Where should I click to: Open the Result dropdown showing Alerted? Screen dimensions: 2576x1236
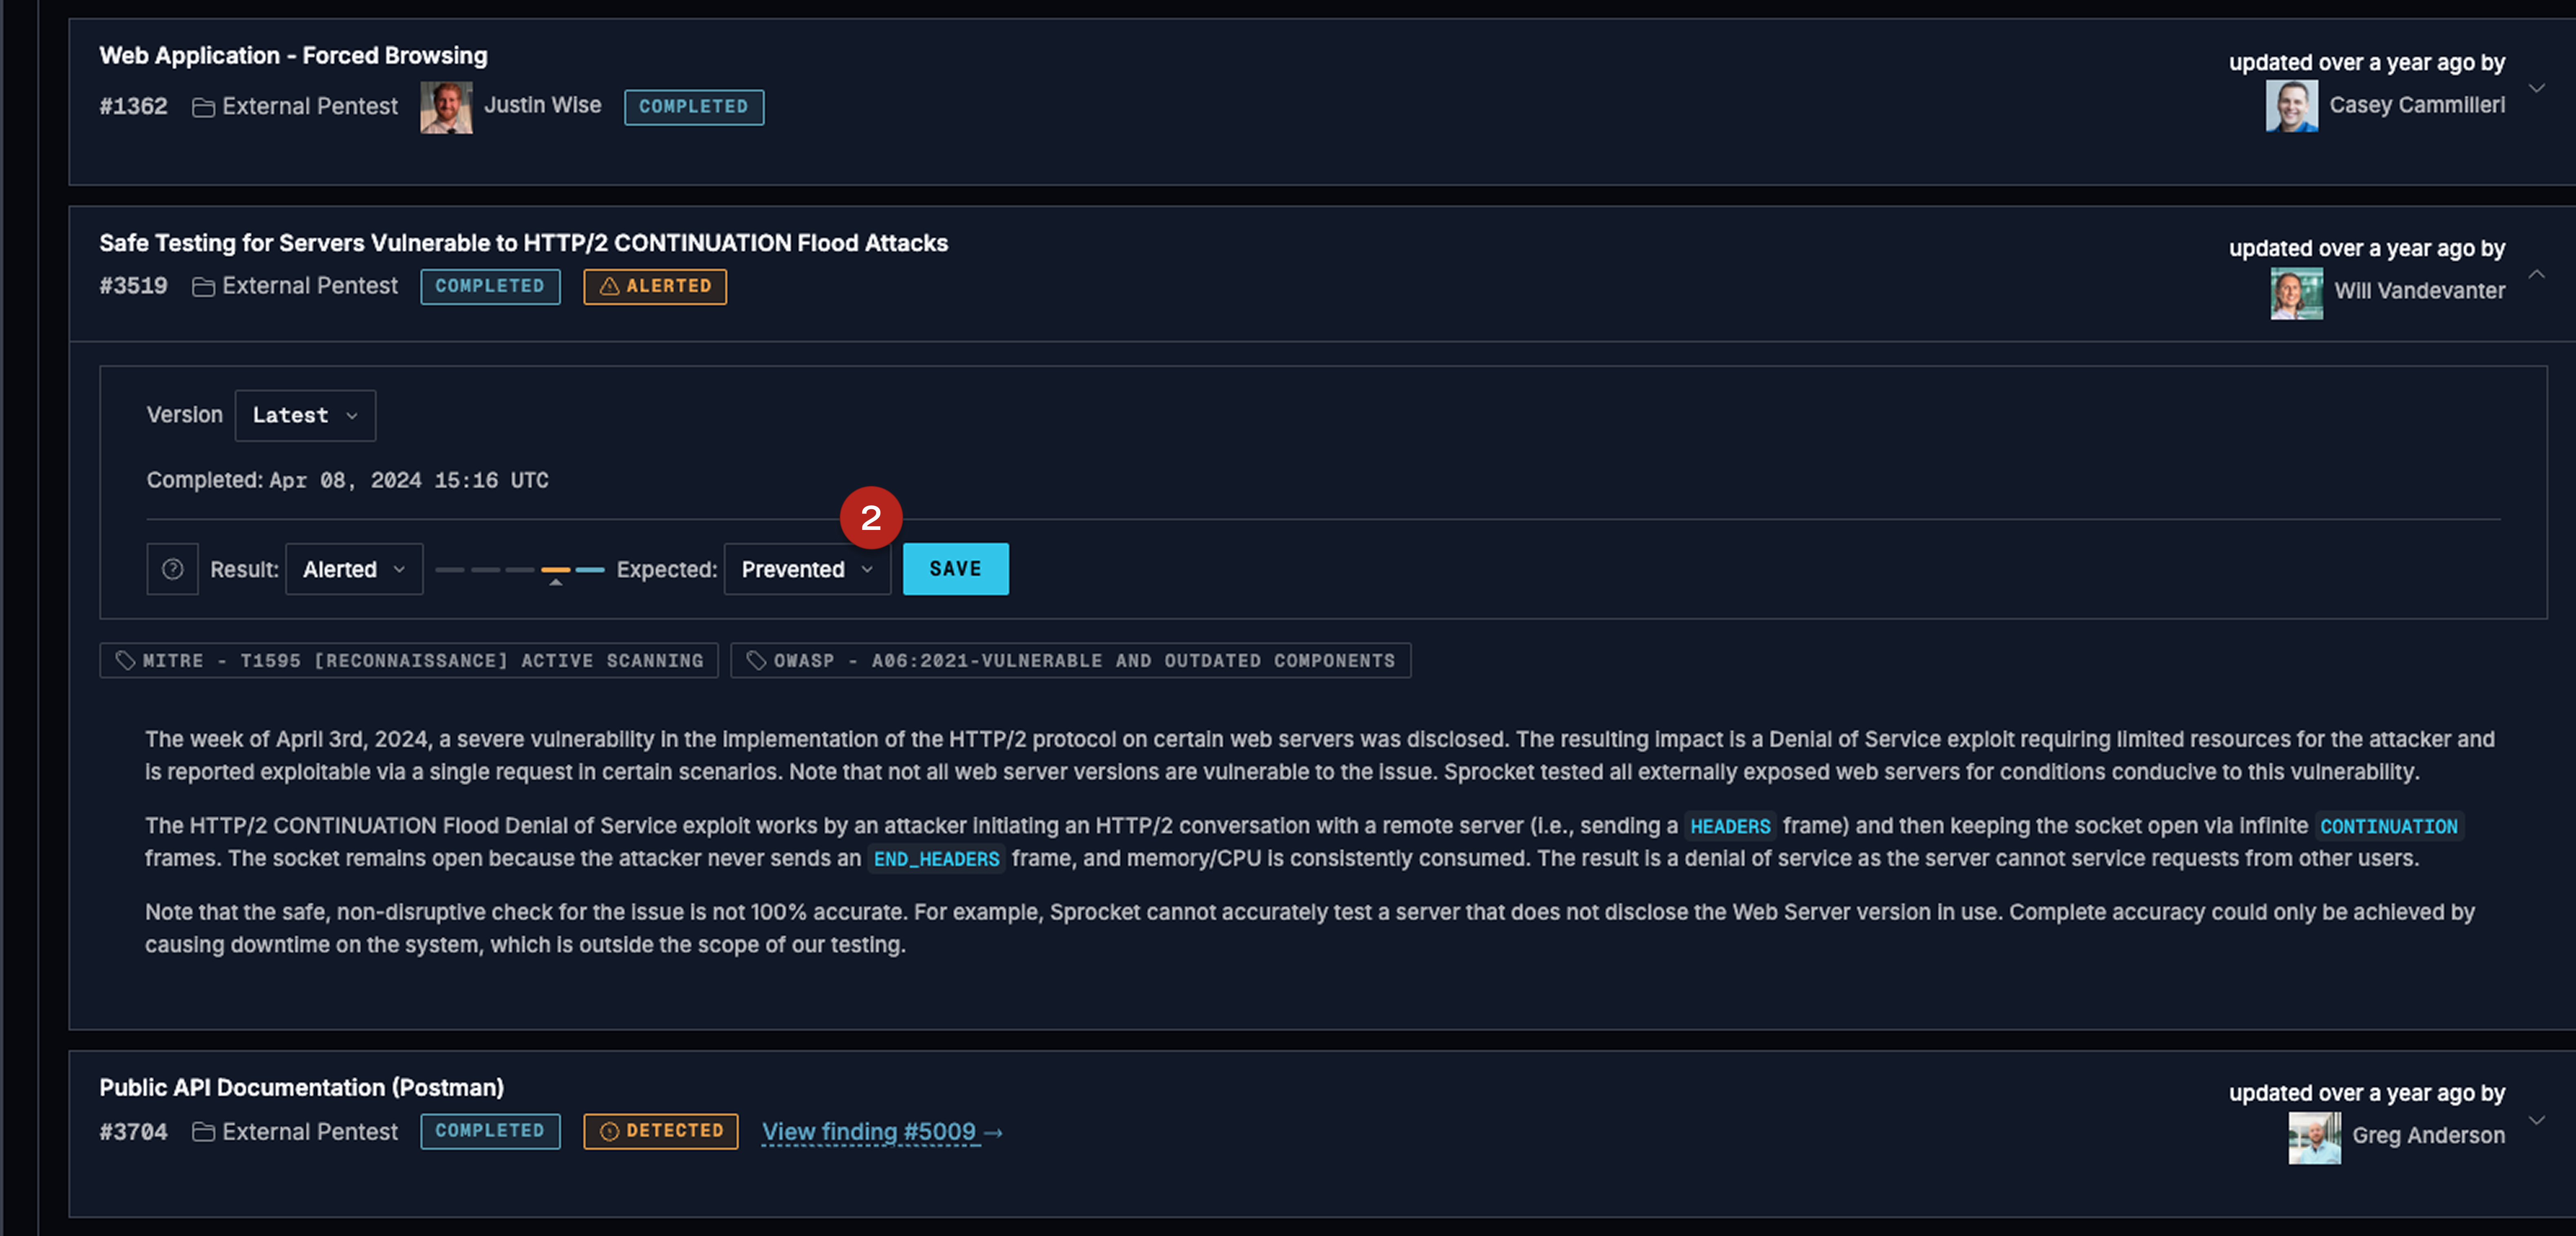tap(354, 569)
